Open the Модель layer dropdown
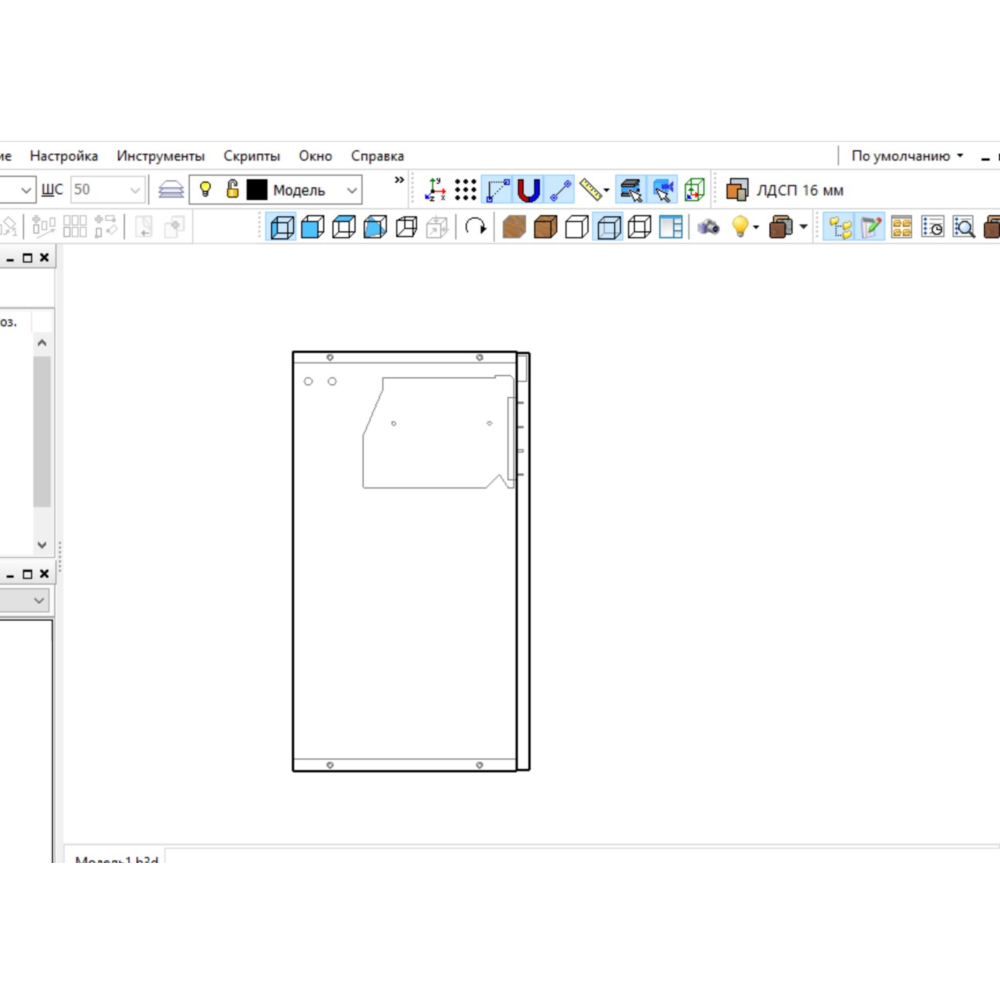The height and width of the screenshot is (1000, 1000). coord(352,190)
